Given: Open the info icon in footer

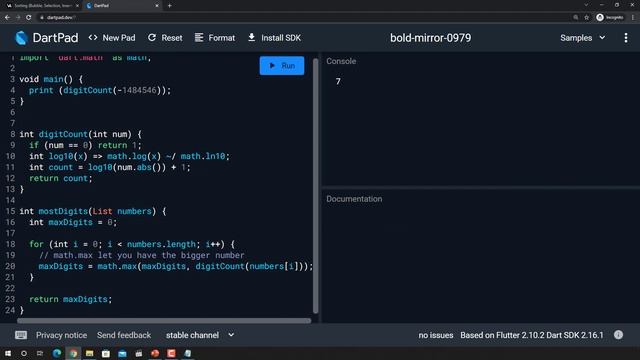Looking at the screenshot, I should 618,335.
